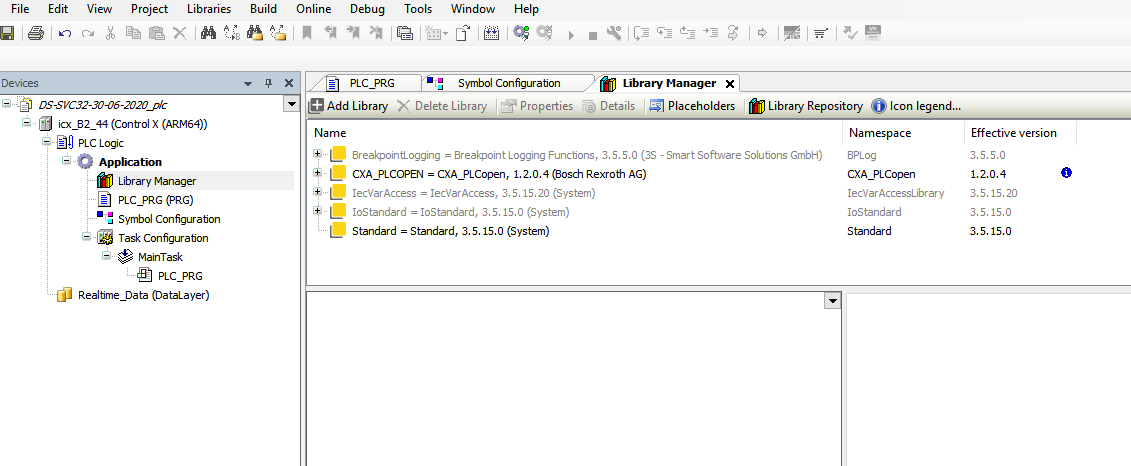Screen dimensions: 1131x466
Task: Click the Save icon in the toolbar
Action: click(7, 33)
